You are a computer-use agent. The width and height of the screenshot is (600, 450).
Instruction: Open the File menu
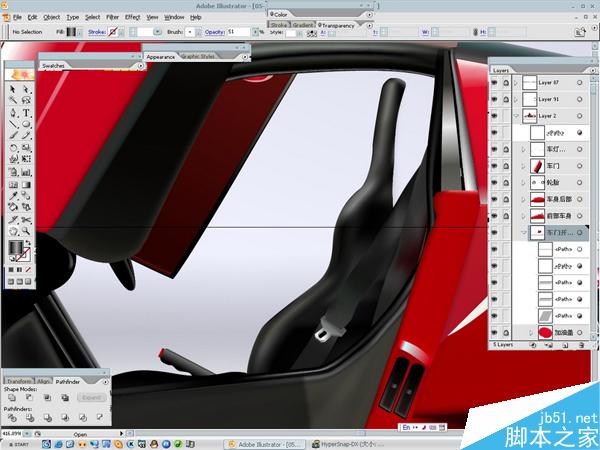click(17, 17)
